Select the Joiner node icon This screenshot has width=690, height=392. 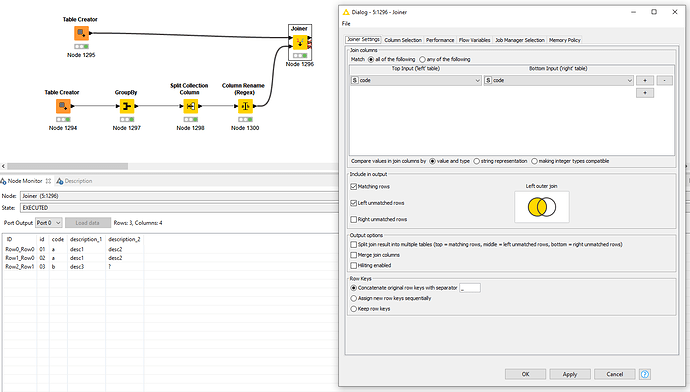pyautogui.click(x=300, y=42)
